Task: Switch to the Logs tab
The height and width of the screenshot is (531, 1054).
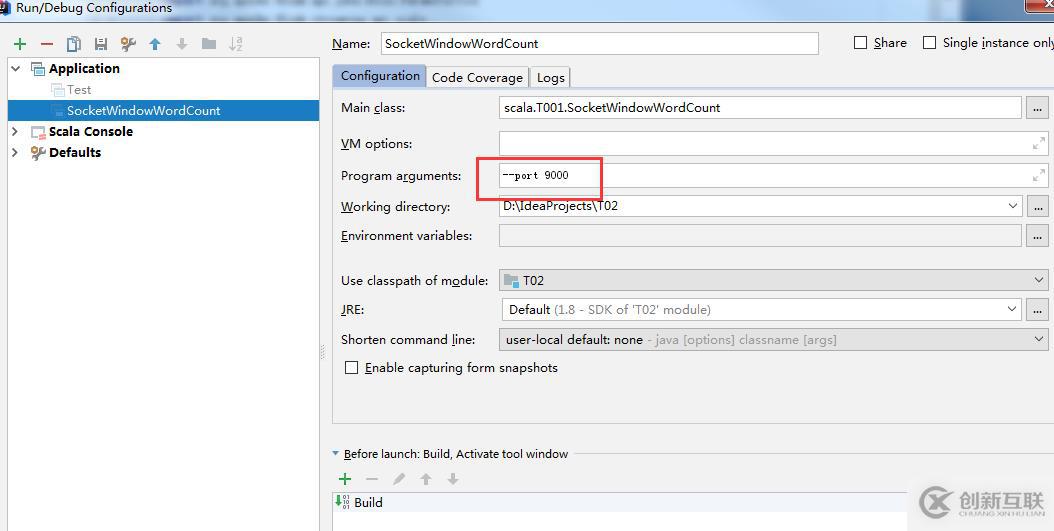Action: coord(551,77)
